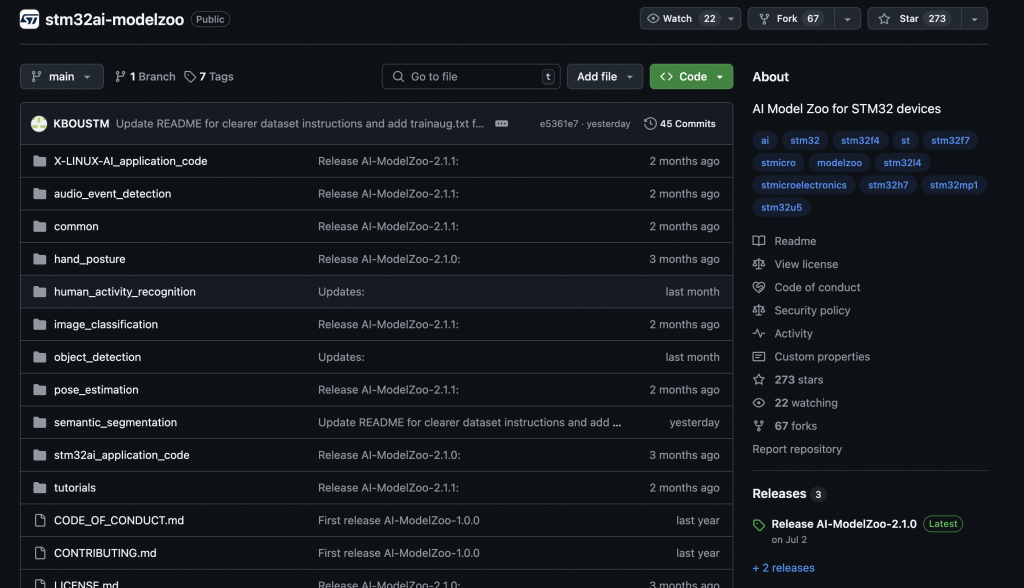
Task: Open commit hash e5361e7
Action: click(x=558, y=123)
